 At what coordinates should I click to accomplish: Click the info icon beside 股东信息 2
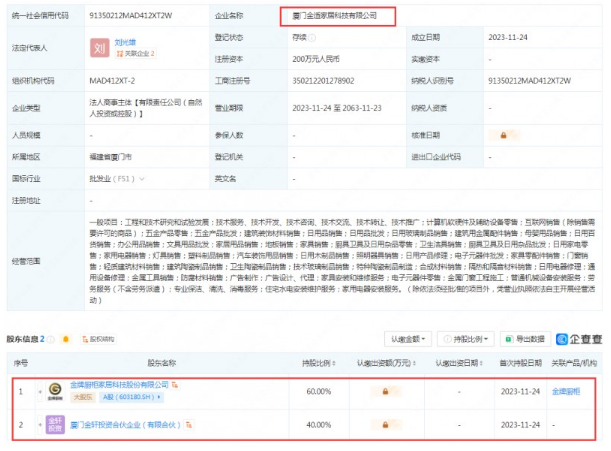(51, 339)
